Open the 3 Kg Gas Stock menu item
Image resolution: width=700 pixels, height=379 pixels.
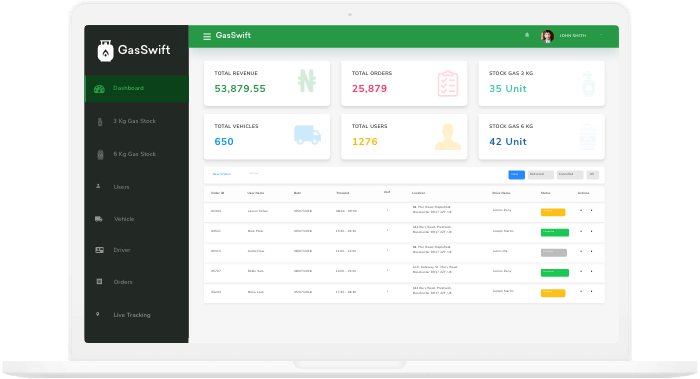coord(134,121)
